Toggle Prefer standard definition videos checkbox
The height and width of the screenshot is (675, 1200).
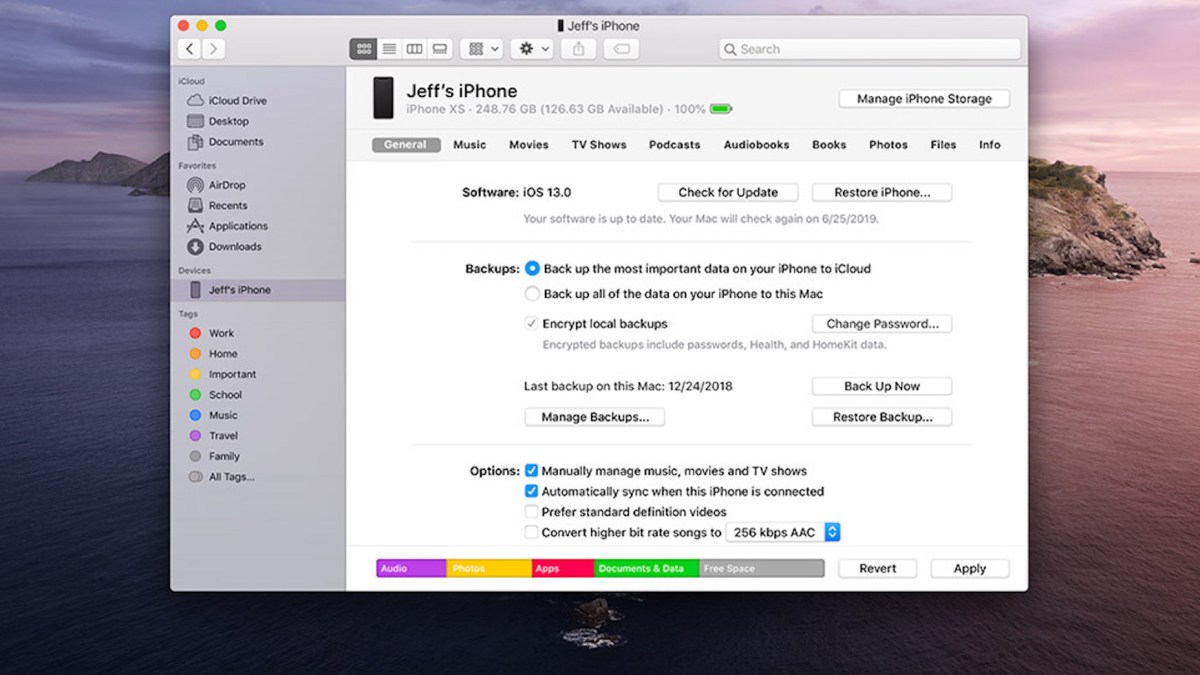532,512
